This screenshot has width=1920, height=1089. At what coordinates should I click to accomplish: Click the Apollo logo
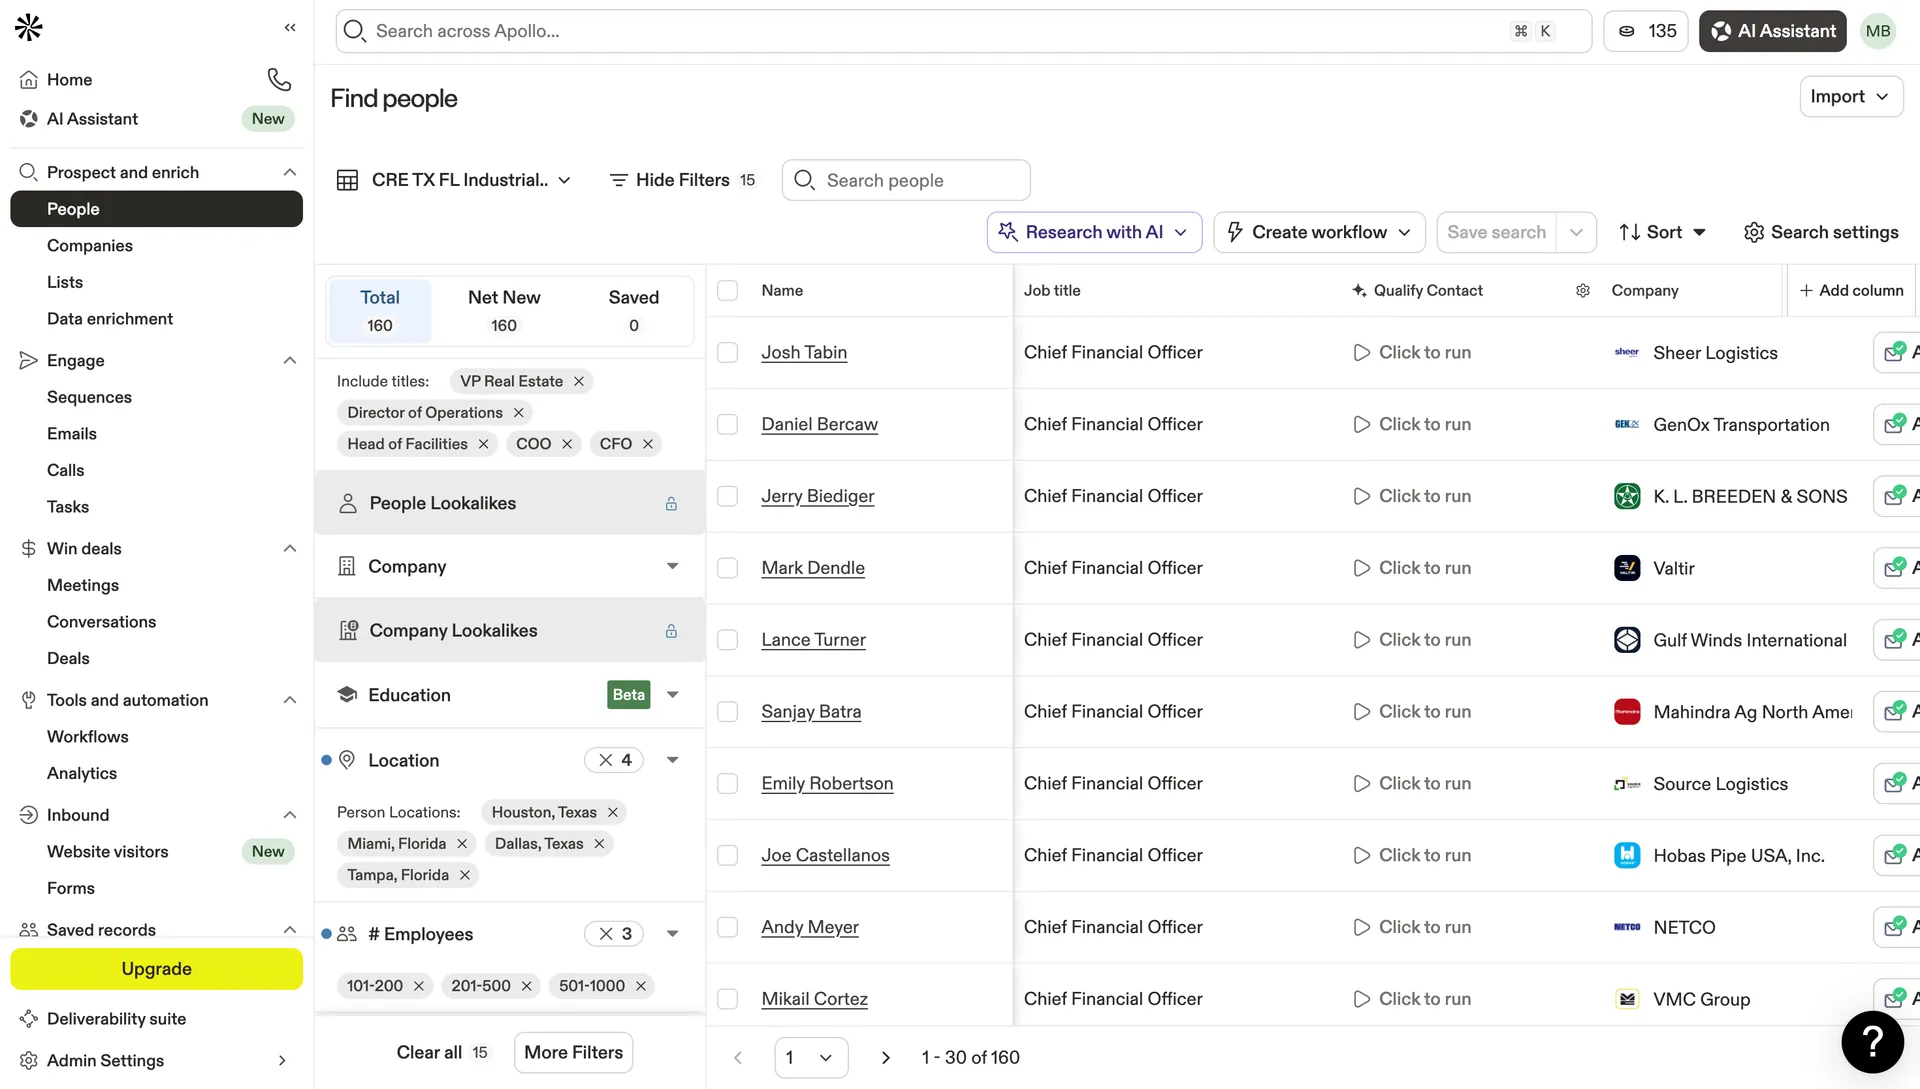(x=28, y=27)
